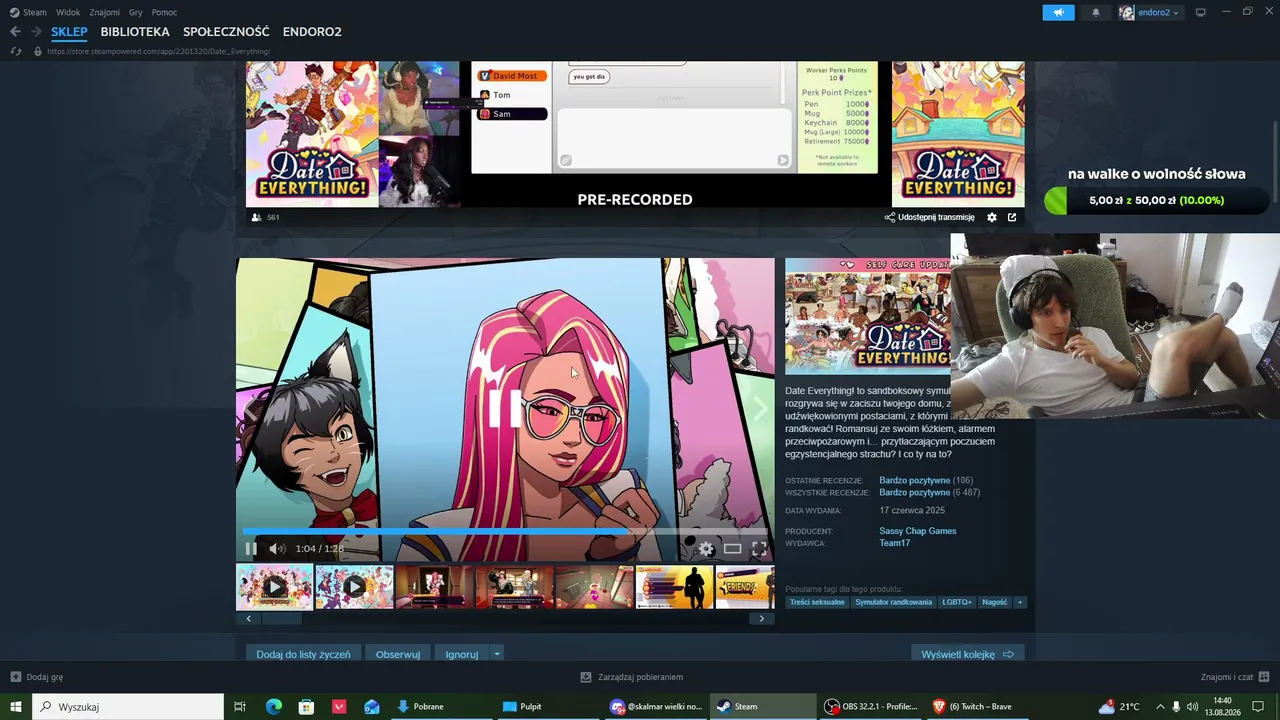1280x720 pixels.
Task: Open the Widok menu
Action: point(68,12)
